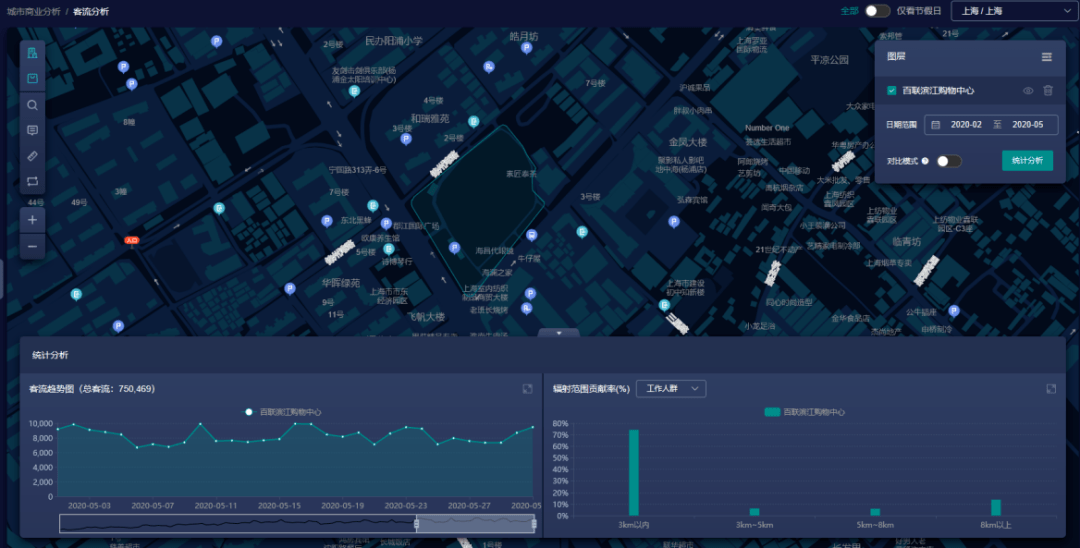Go to 城市商业分析 breadcrumb
The width and height of the screenshot is (1080, 548).
click(33, 11)
